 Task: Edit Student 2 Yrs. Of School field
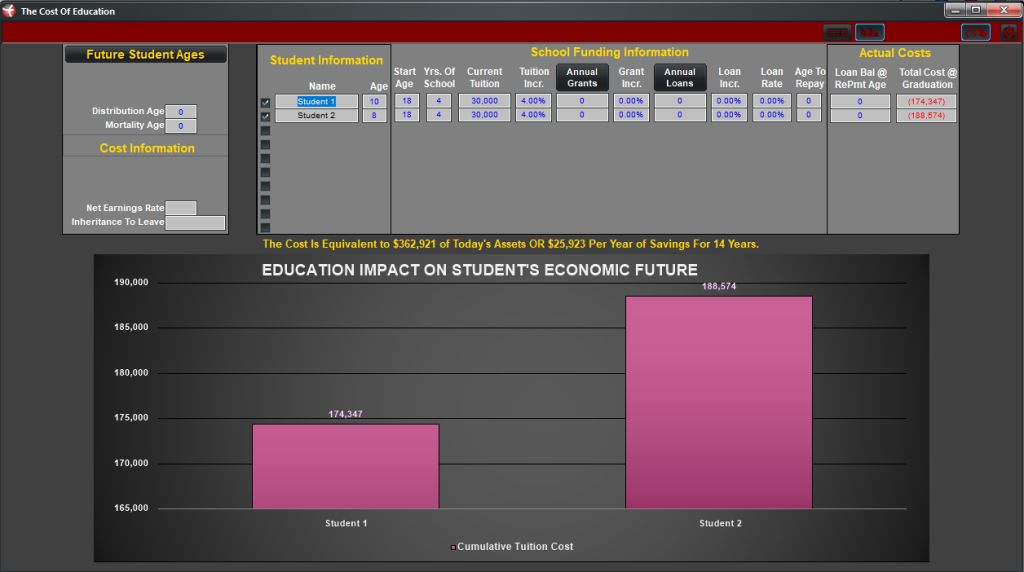[x=439, y=115]
